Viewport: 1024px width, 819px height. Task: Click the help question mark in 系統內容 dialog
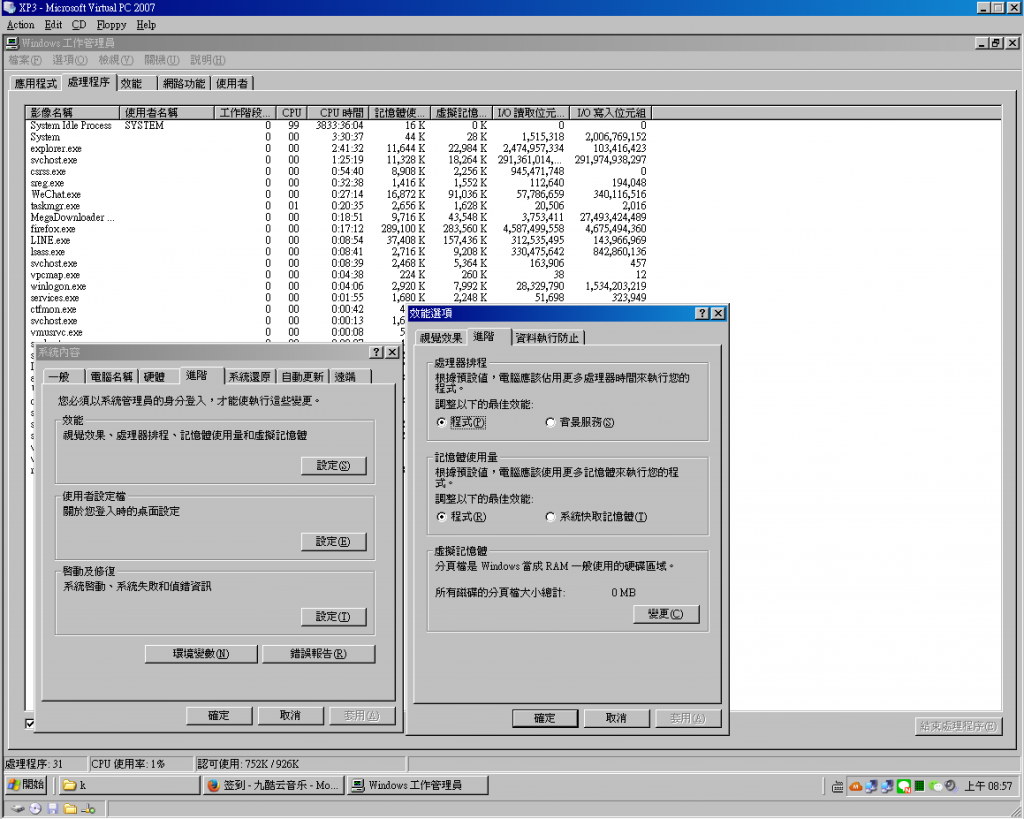376,352
